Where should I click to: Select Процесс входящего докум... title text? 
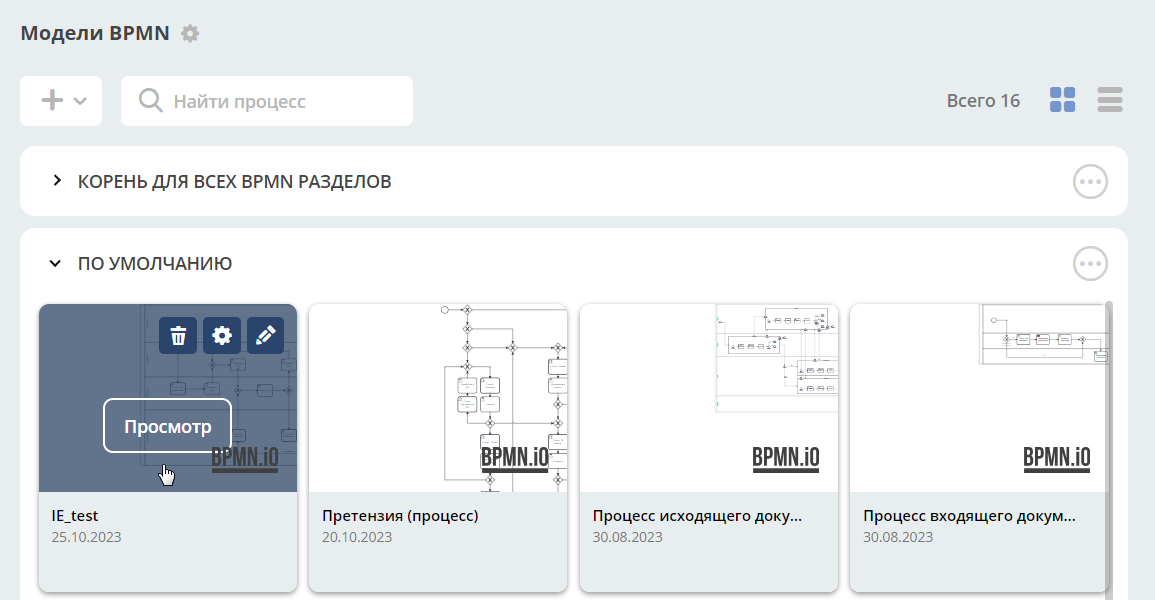point(969,516)
